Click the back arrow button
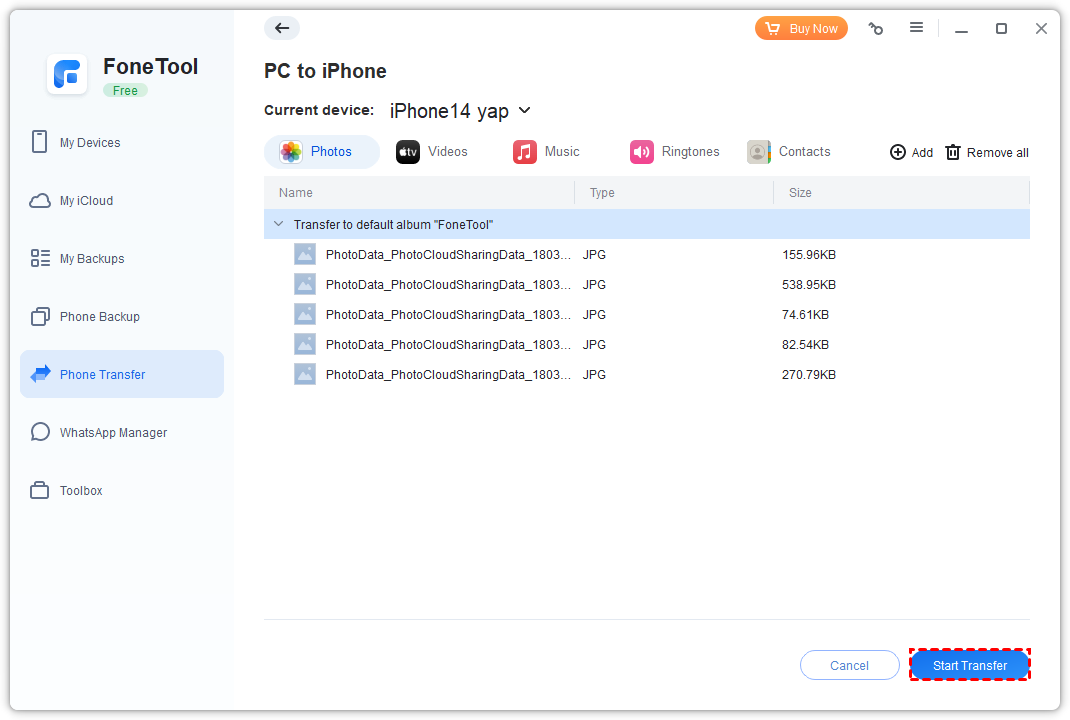Image resolution: width=1070 pixels, height=720 pixels. click(x=282, y=28)
